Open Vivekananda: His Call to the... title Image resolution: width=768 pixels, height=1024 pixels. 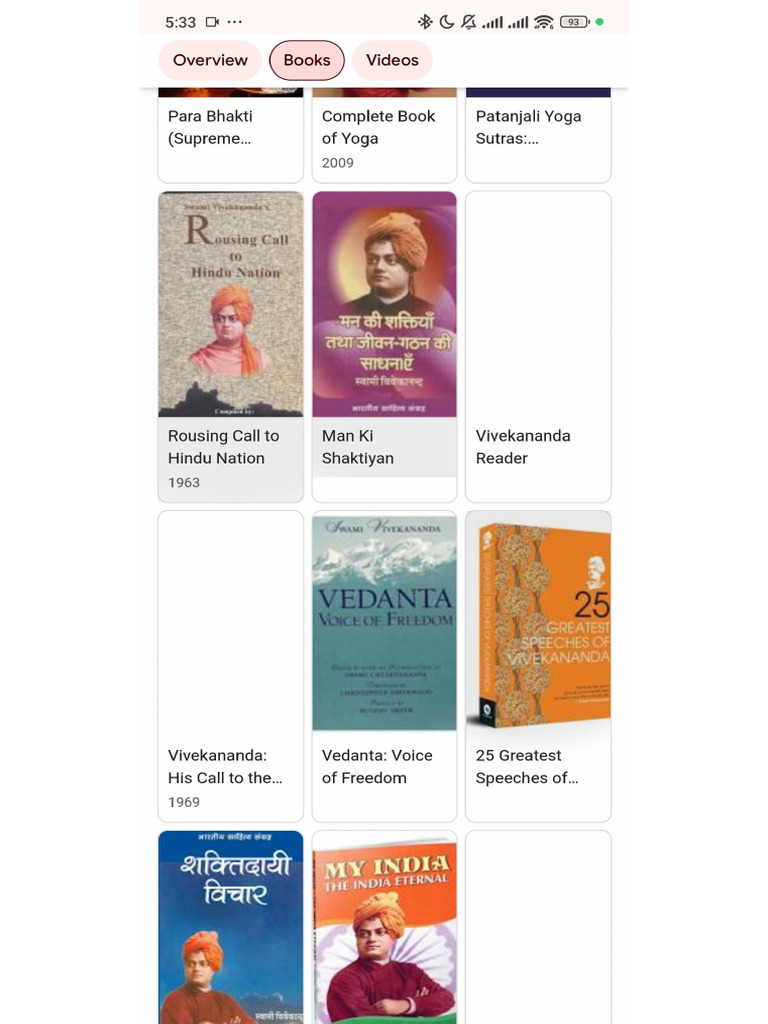(225, 767)
